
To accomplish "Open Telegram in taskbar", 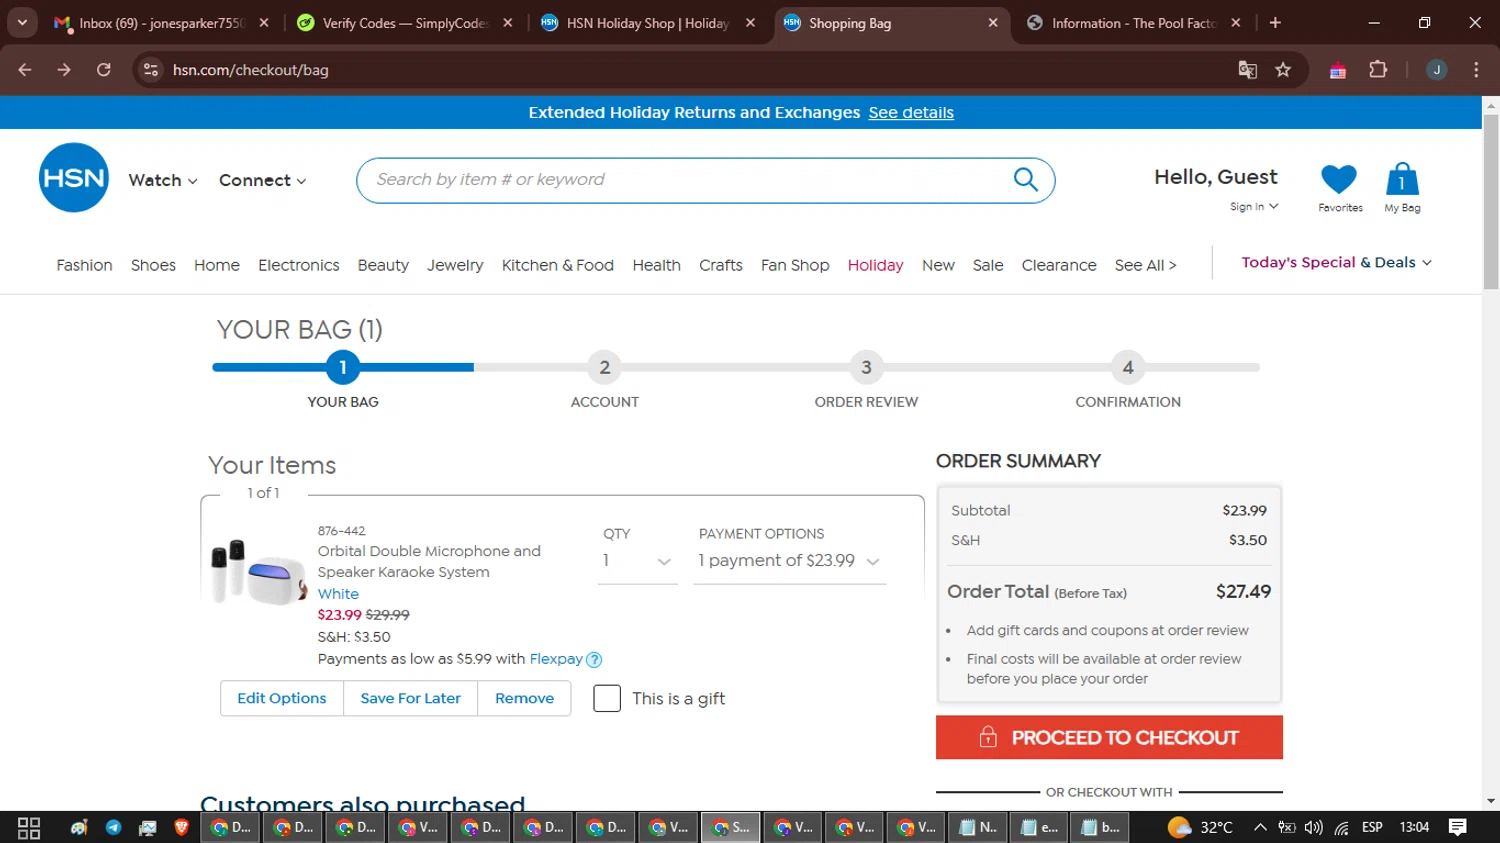I will coord(113,828).
